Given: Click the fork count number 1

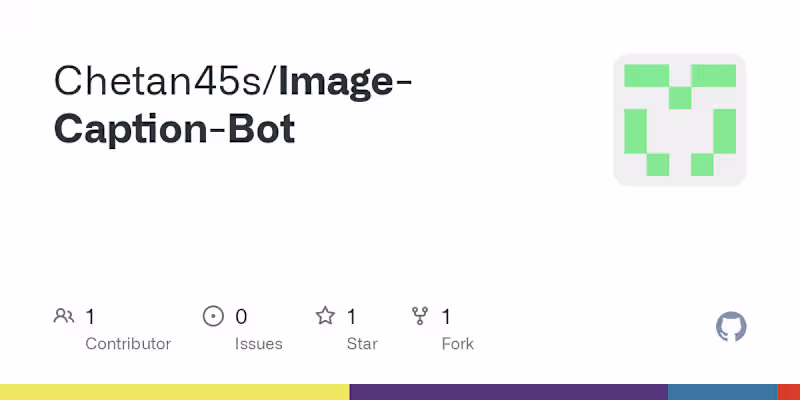Looking at the screenshot, I should [446, 317].
